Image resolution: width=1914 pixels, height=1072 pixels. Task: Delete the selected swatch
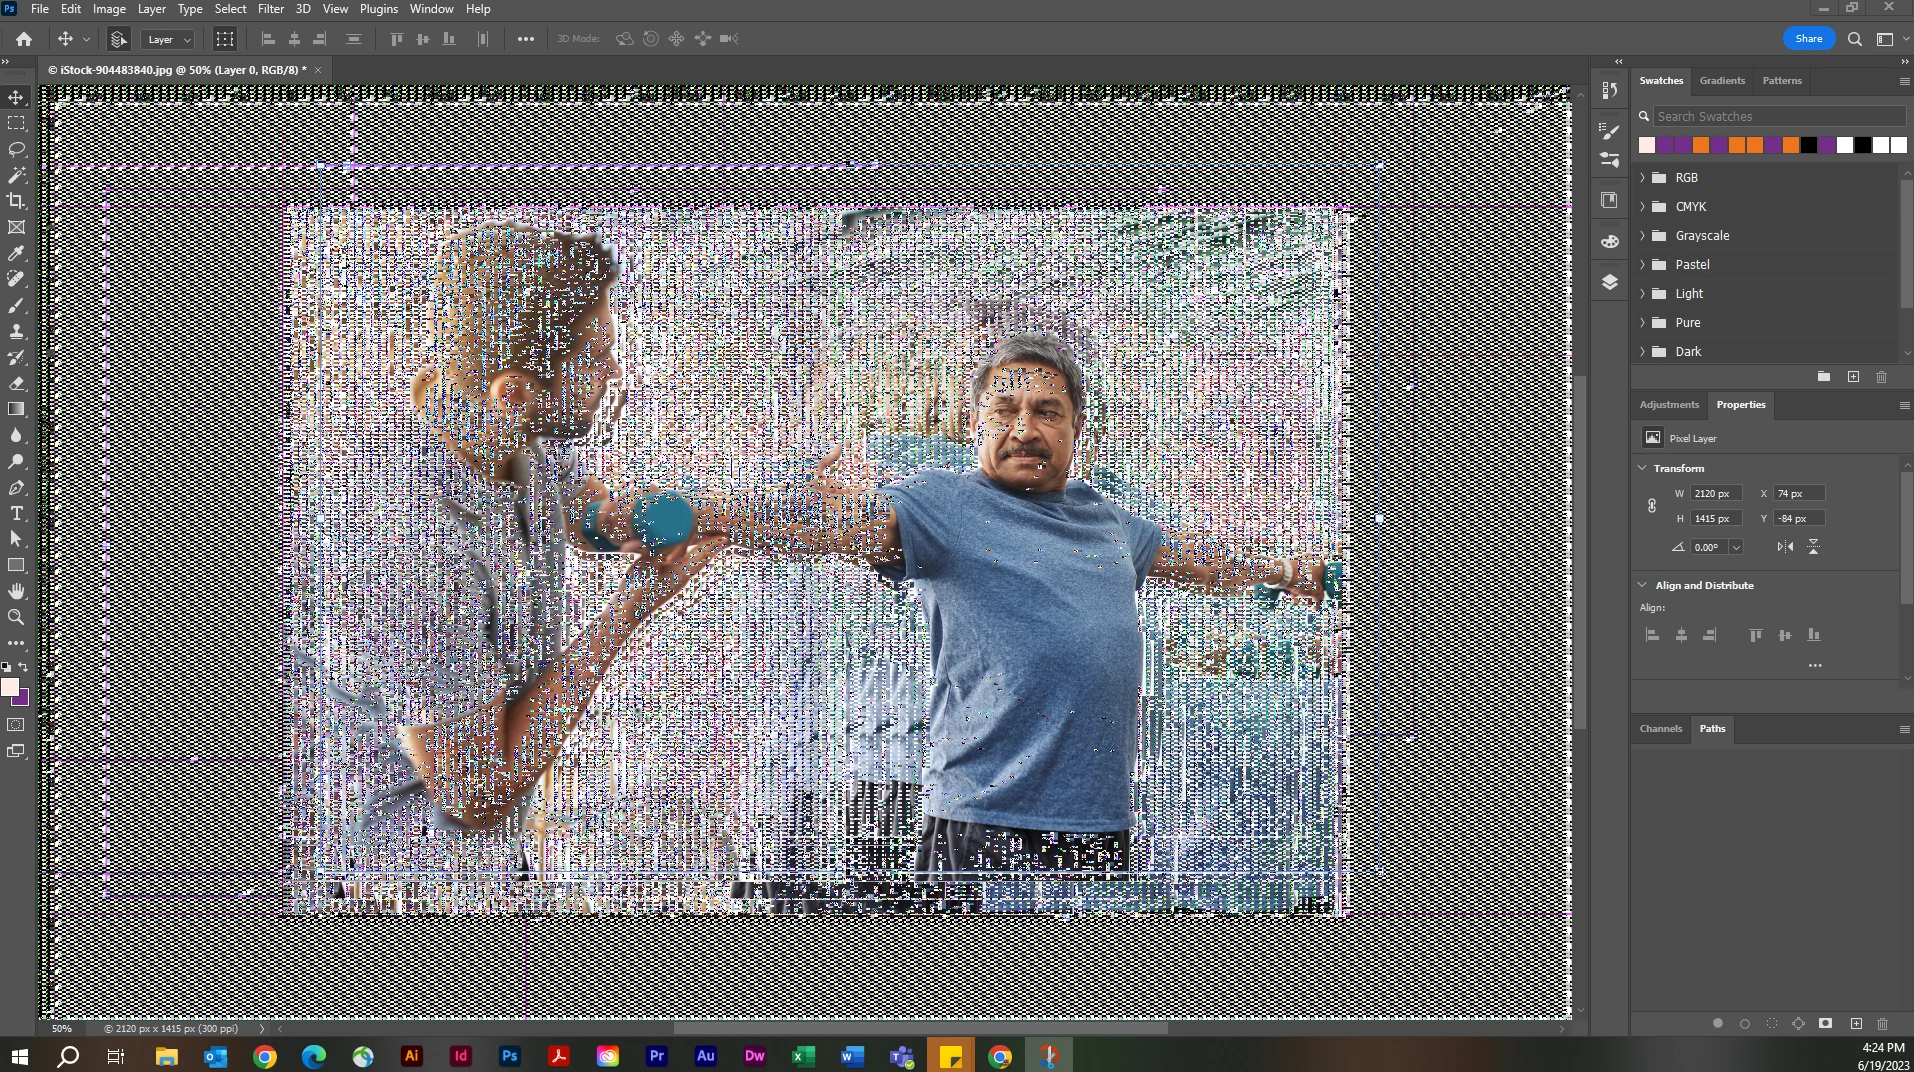click(x=1881, y=377)
